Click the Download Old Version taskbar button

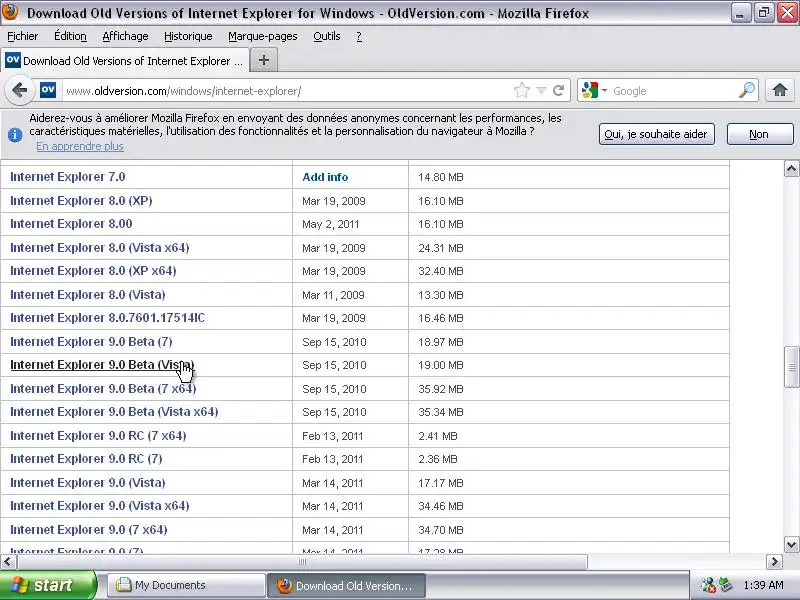346,586
